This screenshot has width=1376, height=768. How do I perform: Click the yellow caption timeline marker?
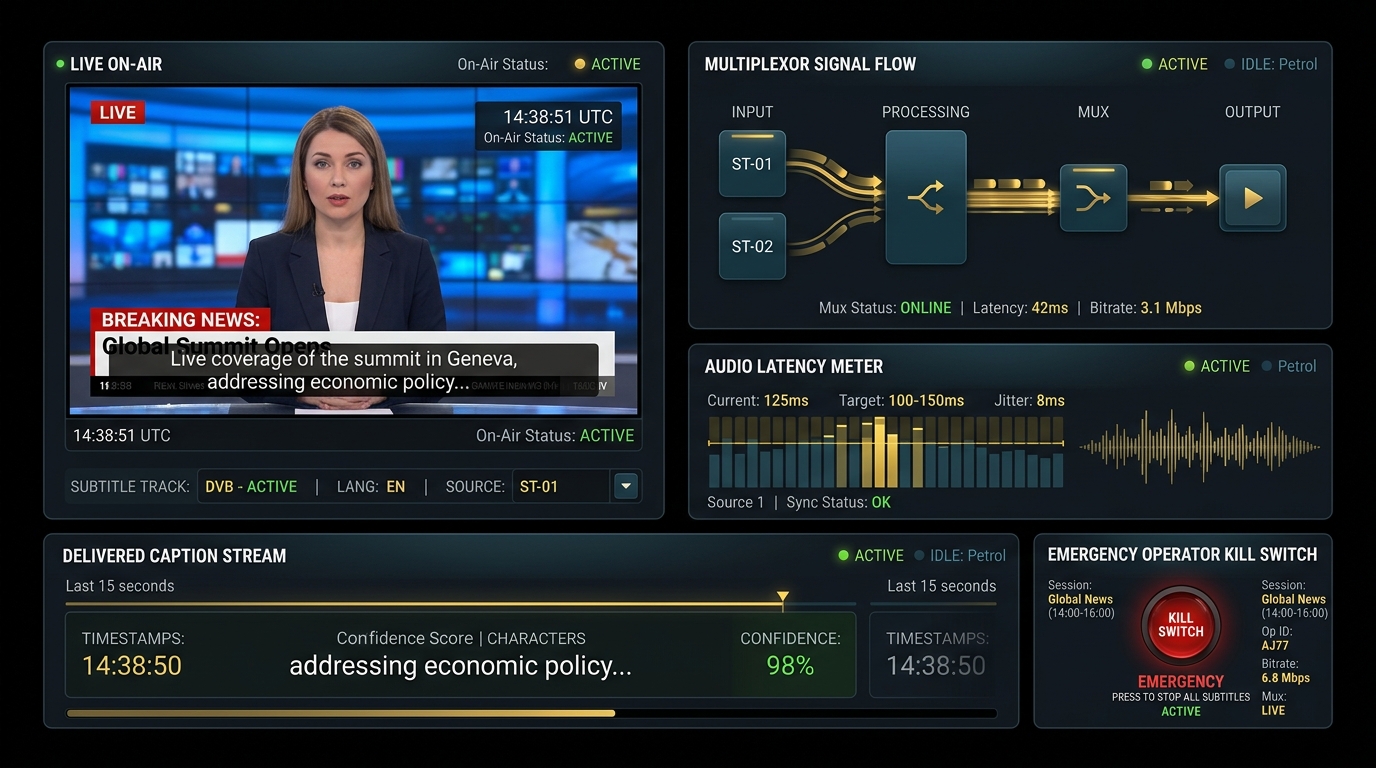tap(783, 597)
